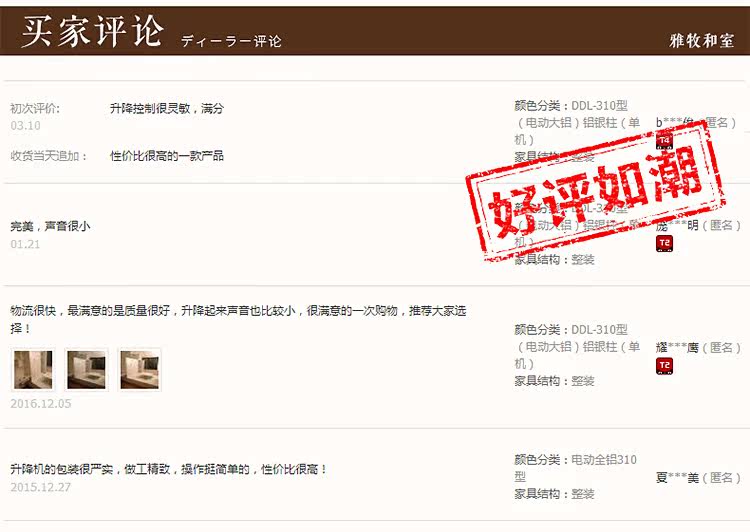750x532 pixels.
Task: Click reviewer name 夏***美
Action: (677, 477)
